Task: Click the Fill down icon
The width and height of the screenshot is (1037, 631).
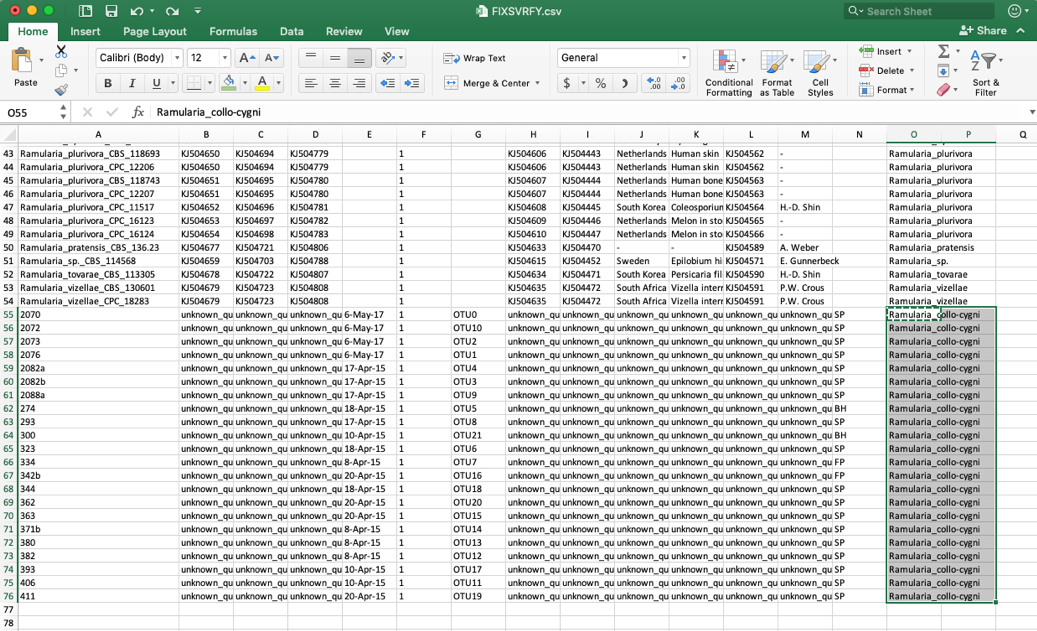Action: pyautogui.click(x=944, y=71)
